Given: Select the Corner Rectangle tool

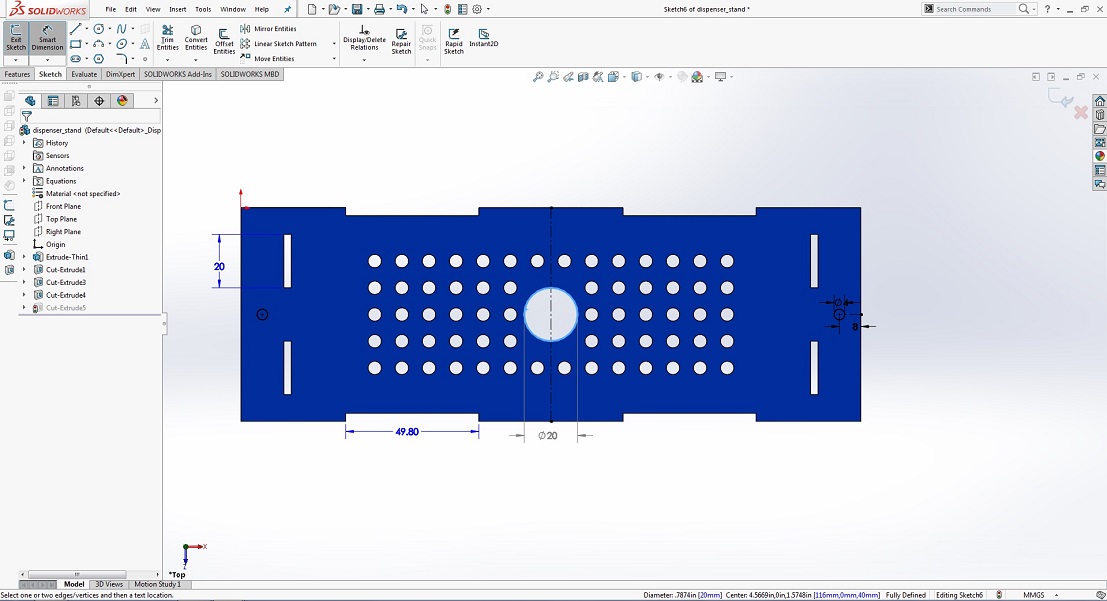Looking at the screenshot, I should 76,44.
